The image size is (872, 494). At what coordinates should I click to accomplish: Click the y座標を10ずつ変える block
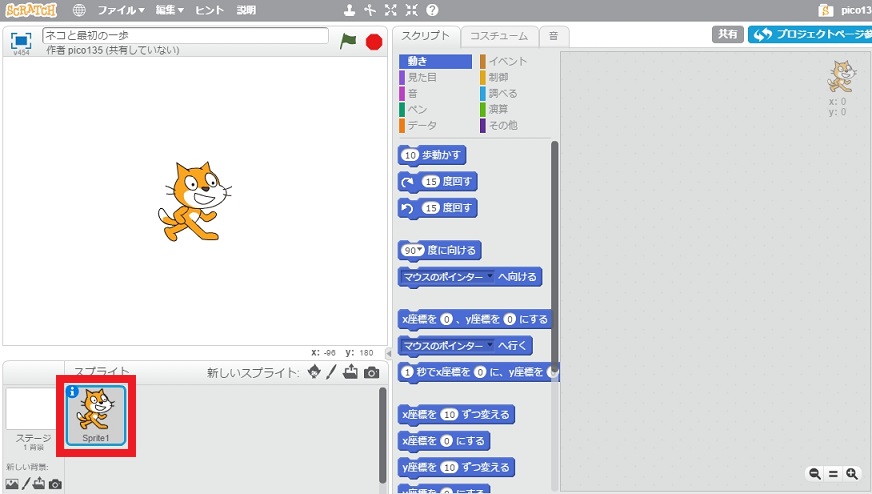[457, 467]
